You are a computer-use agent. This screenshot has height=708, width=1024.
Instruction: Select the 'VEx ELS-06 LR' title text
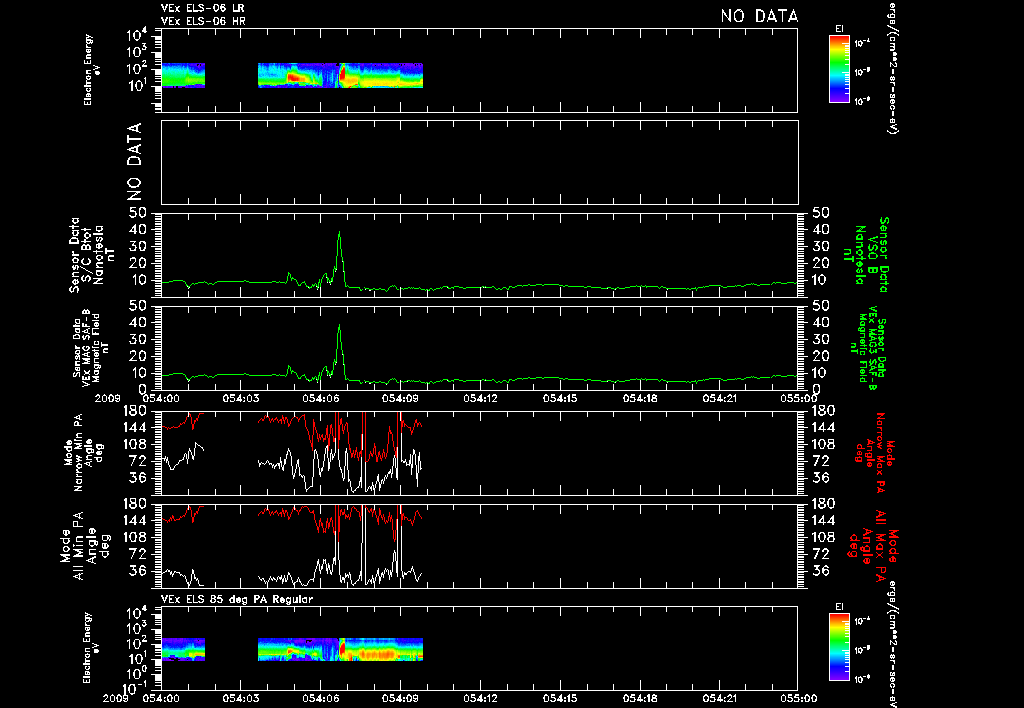[x=202, y=8]
